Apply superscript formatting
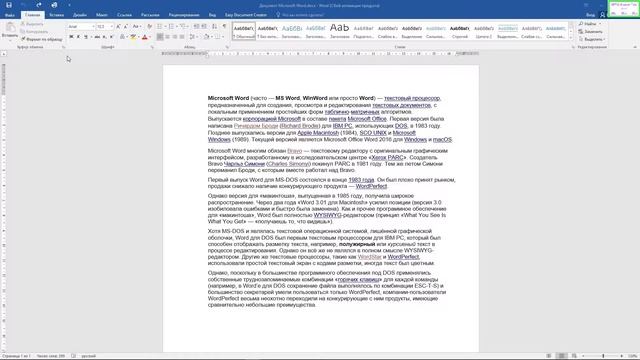Viewport: 640px width, 360px height. coord(111,37)
